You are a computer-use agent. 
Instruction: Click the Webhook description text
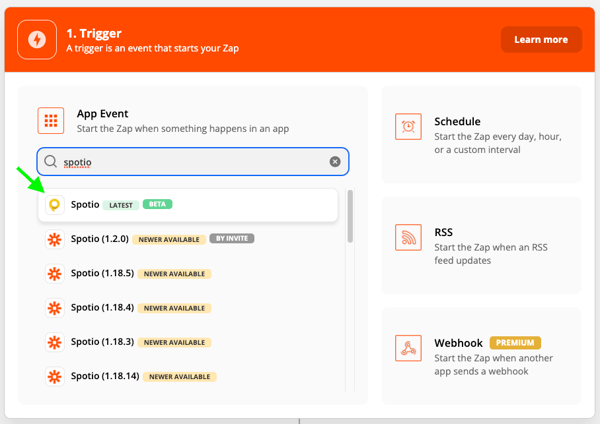coord(494,365)
